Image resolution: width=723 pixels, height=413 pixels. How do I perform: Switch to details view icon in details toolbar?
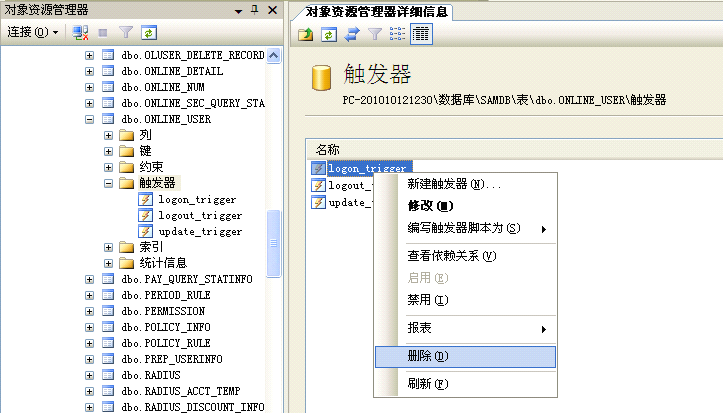click(421, 34)
